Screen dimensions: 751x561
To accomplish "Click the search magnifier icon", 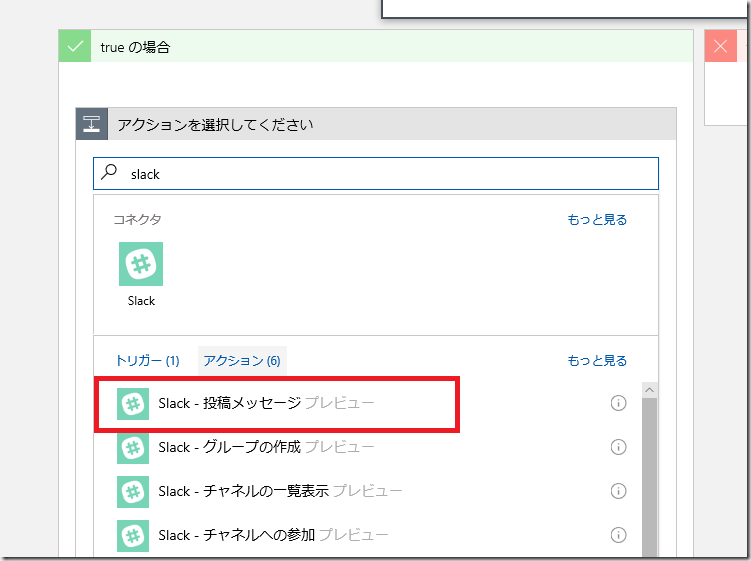I will click(x=109, y=172).
